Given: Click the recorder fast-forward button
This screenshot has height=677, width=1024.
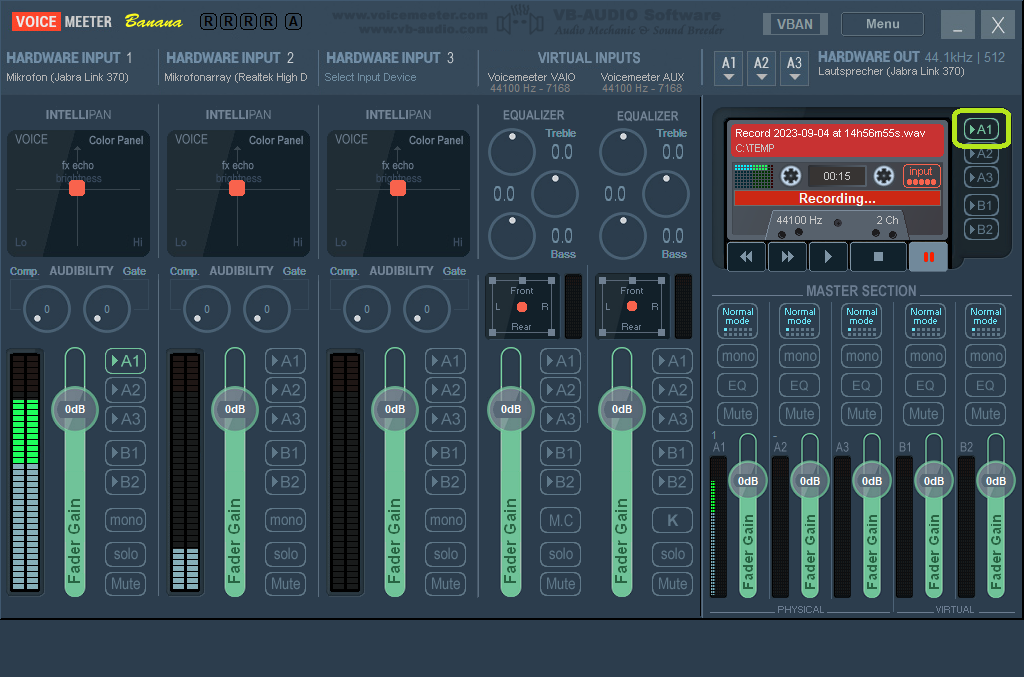Looking at the screenshot, I should tap(787, 257).
